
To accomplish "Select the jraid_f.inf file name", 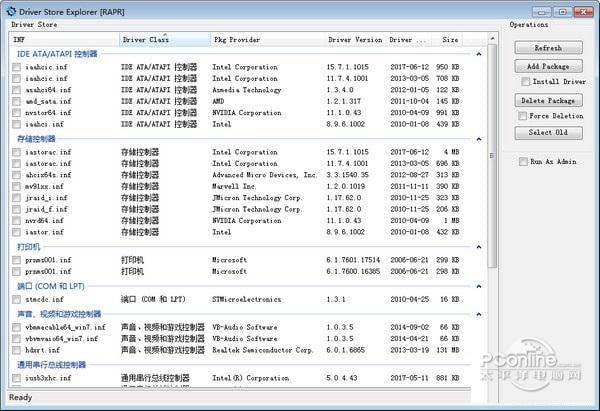I will coord(46,209).
